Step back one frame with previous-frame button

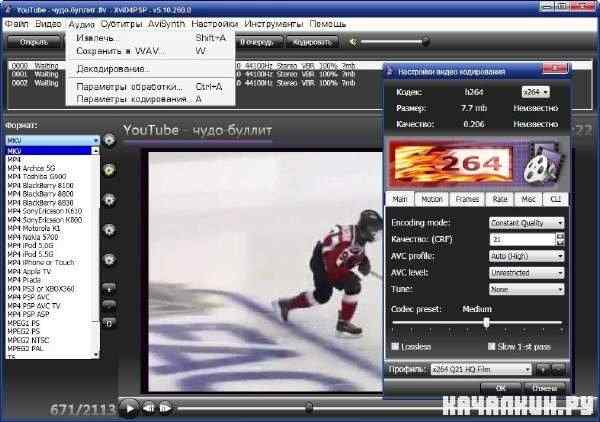click(149, 409)
